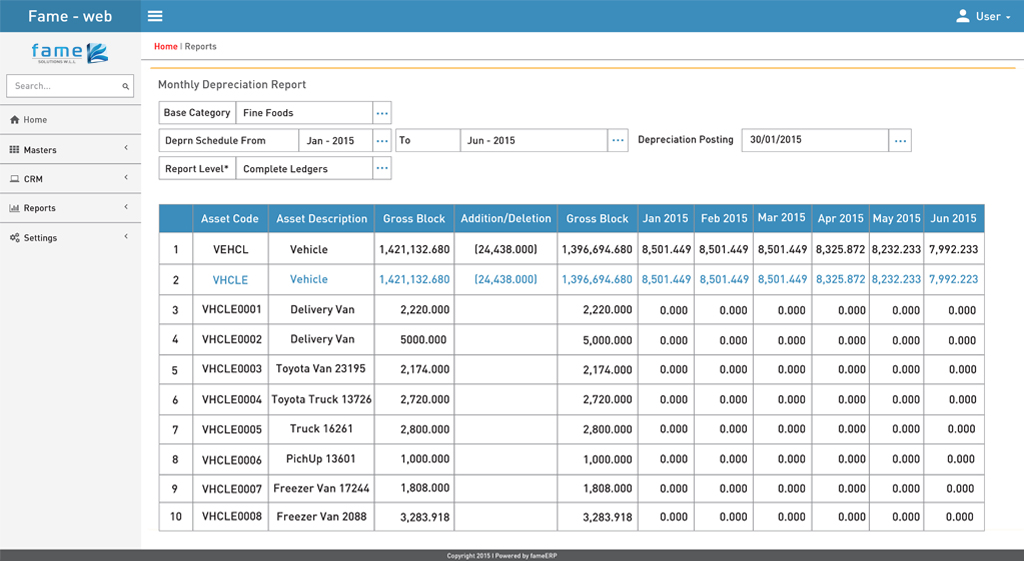Focus the sidebar Search field
This screenshot has height=561, width=1024.
point(70,86)
